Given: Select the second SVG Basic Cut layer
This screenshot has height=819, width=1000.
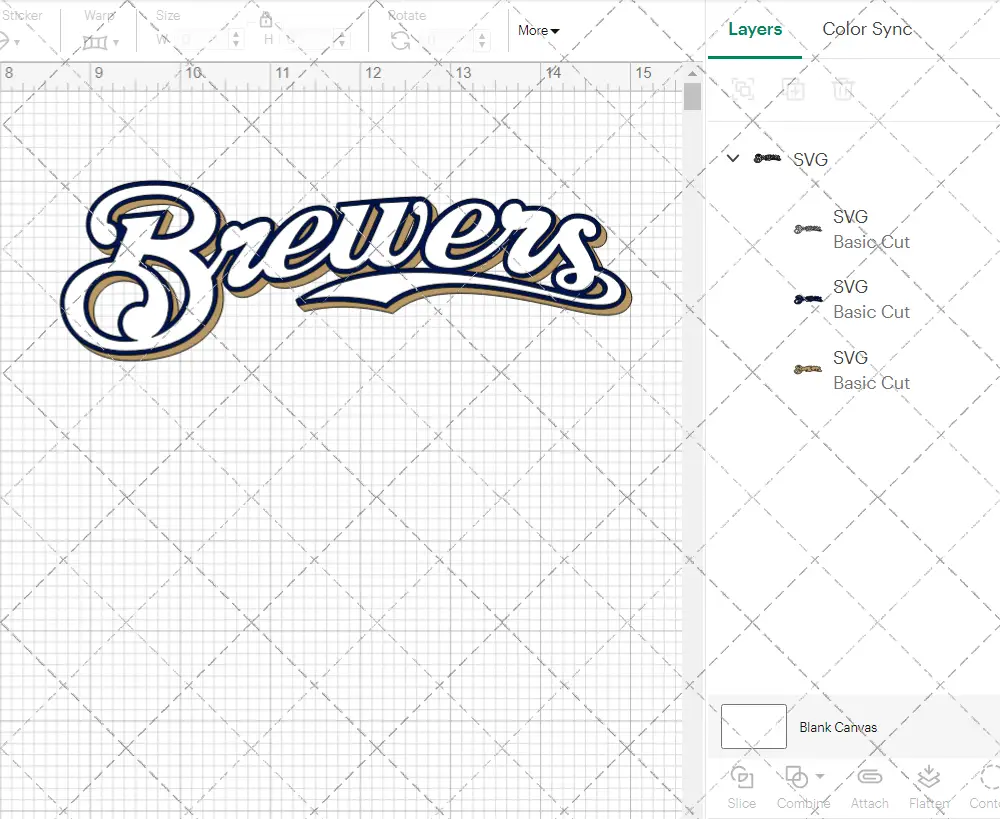Looking at the screenshot, I should pyautogui.click(x=853, y=300).
